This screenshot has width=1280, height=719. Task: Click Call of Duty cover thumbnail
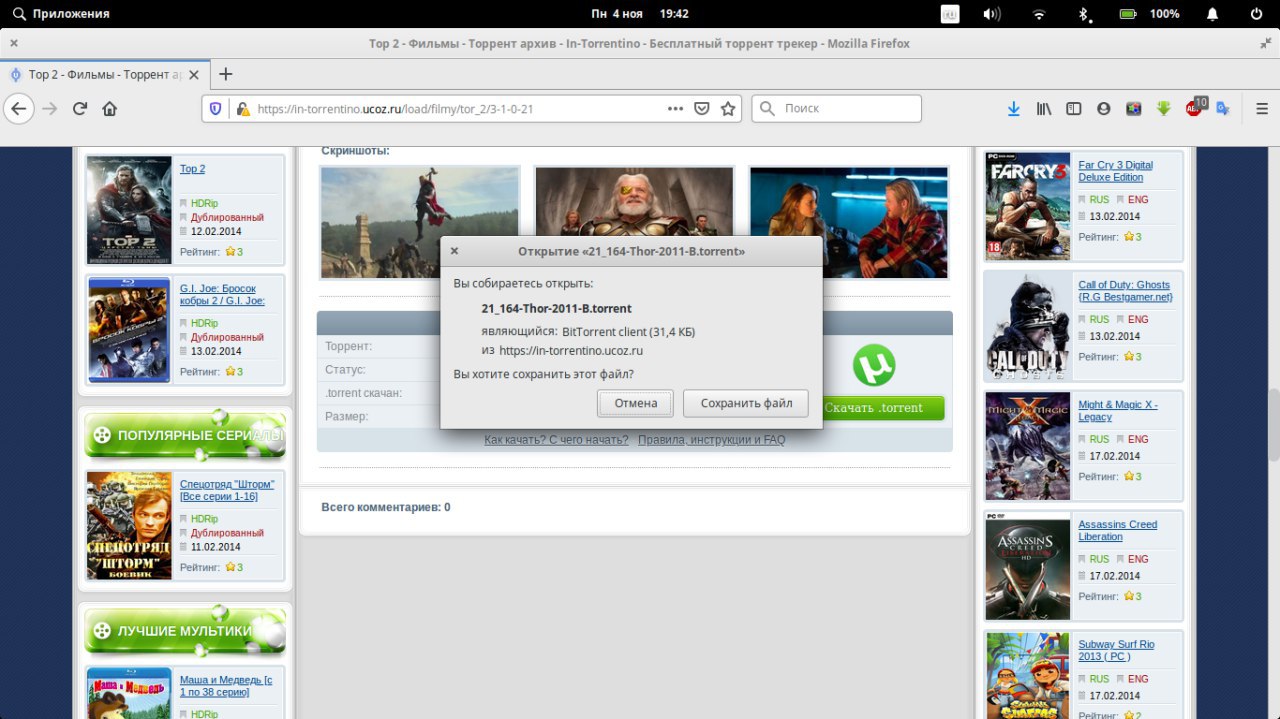pos(1028,327)
